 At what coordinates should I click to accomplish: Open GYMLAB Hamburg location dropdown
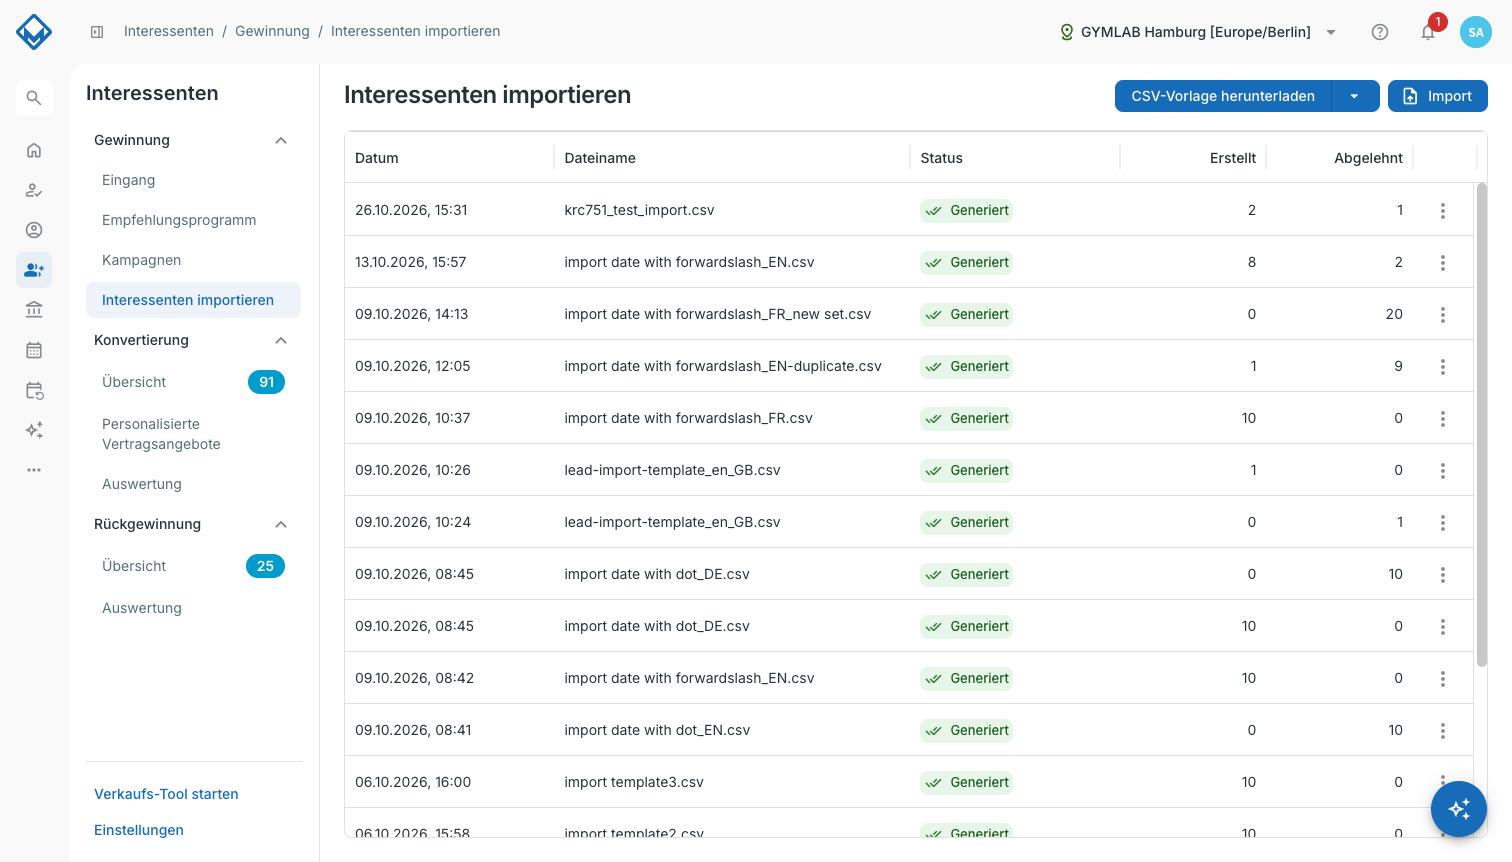pyautogui.click(x=1198, y=32)
